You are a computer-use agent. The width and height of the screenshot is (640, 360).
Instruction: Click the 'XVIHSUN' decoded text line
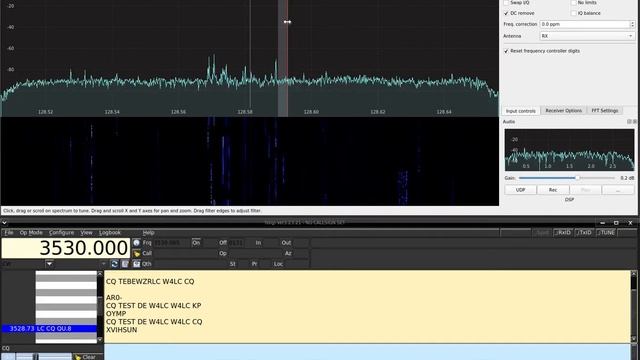click(122, 330)
